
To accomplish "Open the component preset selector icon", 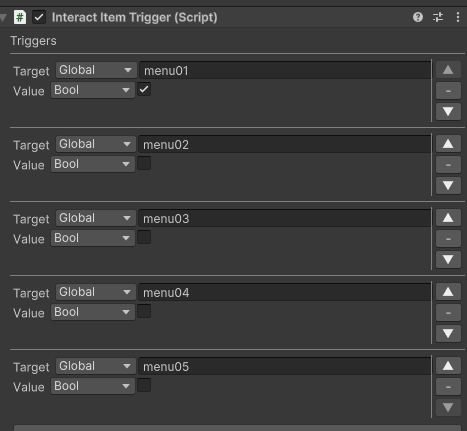I will (438, 17).
